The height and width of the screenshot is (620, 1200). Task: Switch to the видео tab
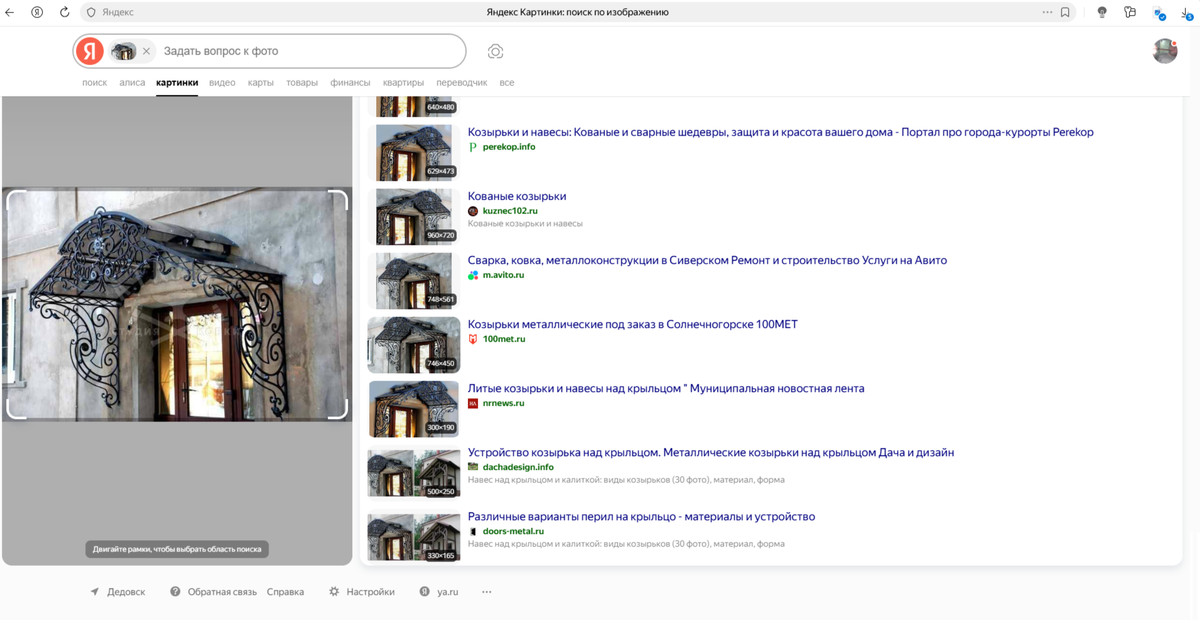click(222, 83)
